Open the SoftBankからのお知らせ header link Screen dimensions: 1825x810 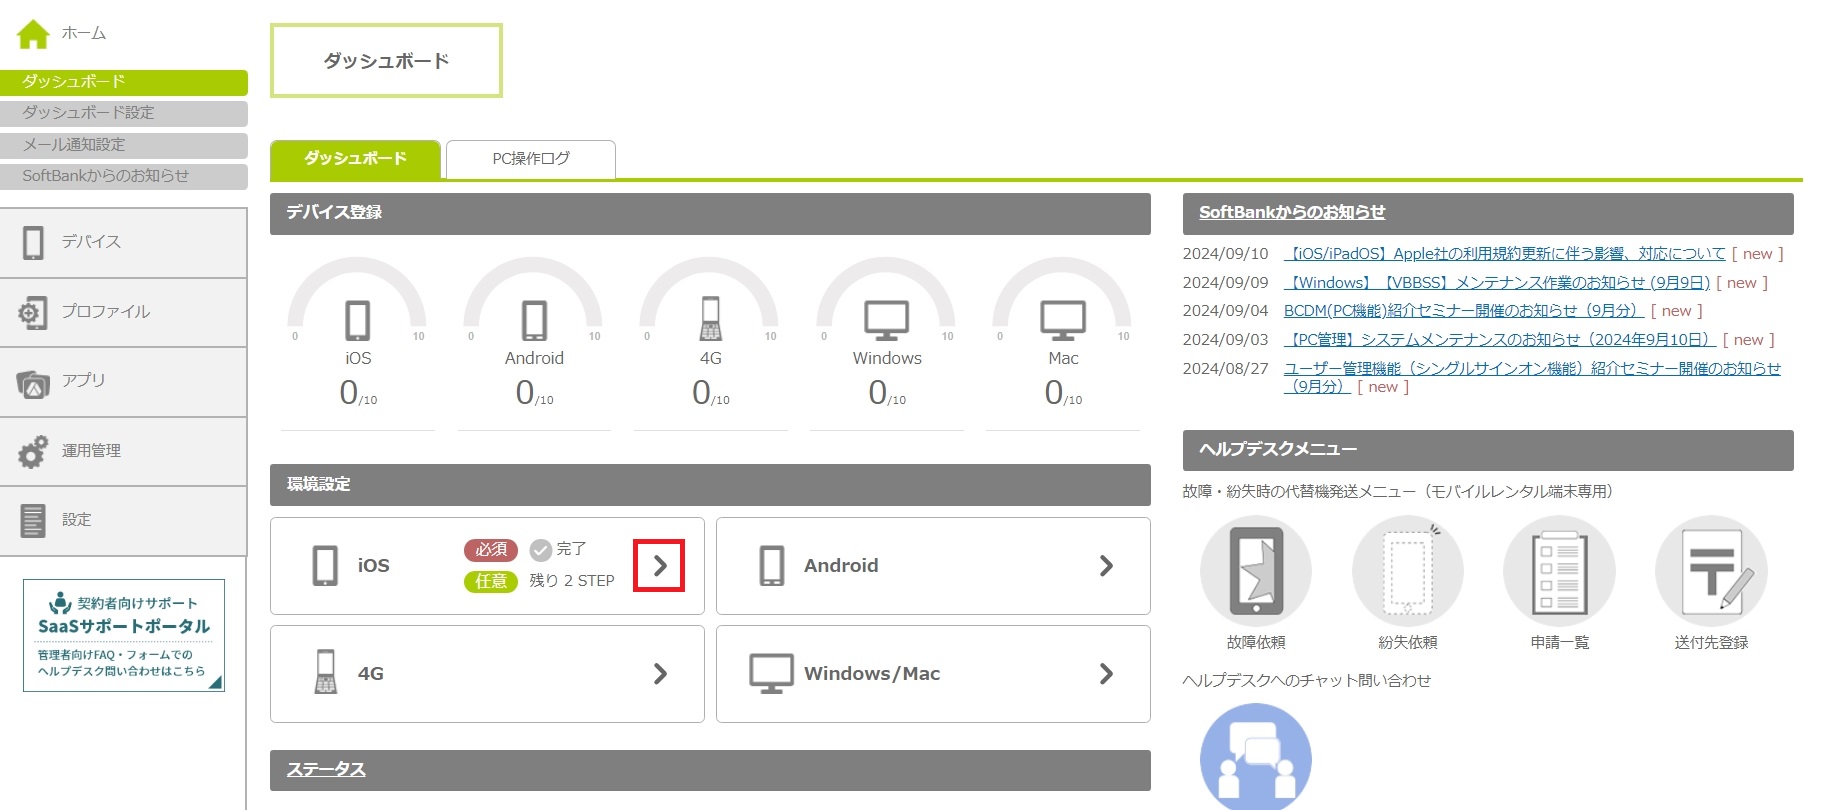coord(1292,212)
